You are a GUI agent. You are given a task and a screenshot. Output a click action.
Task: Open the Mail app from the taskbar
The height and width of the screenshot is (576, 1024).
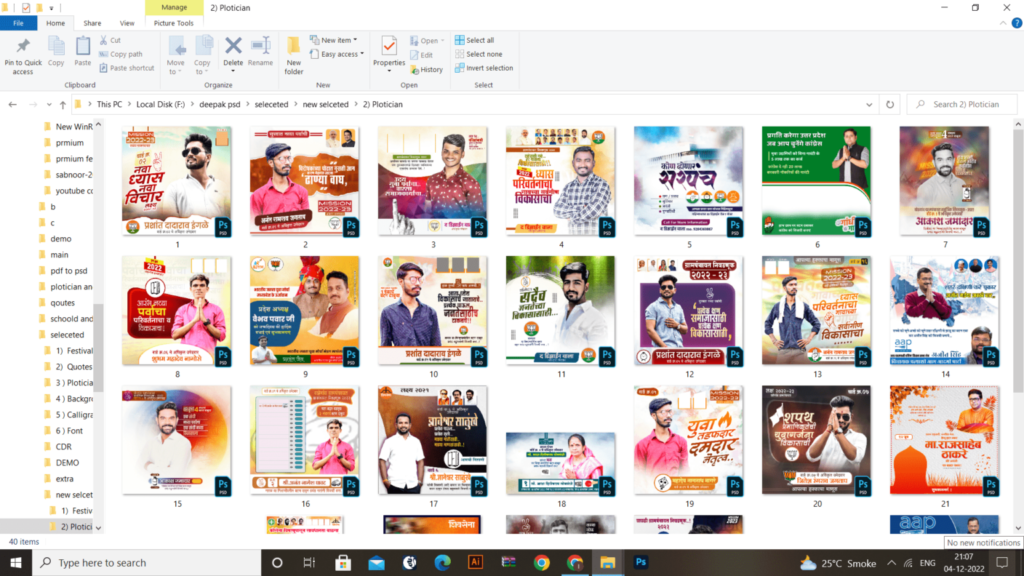pos(376,562)
